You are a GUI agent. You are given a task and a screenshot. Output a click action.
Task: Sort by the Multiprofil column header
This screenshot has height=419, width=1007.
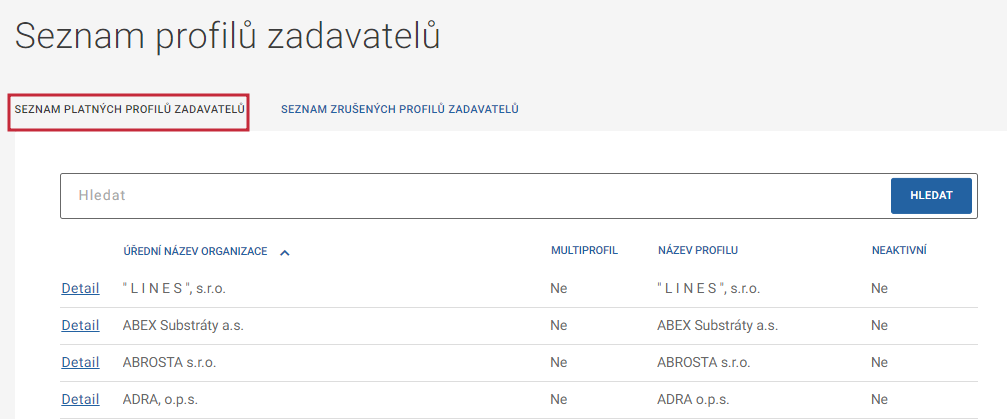584,250
